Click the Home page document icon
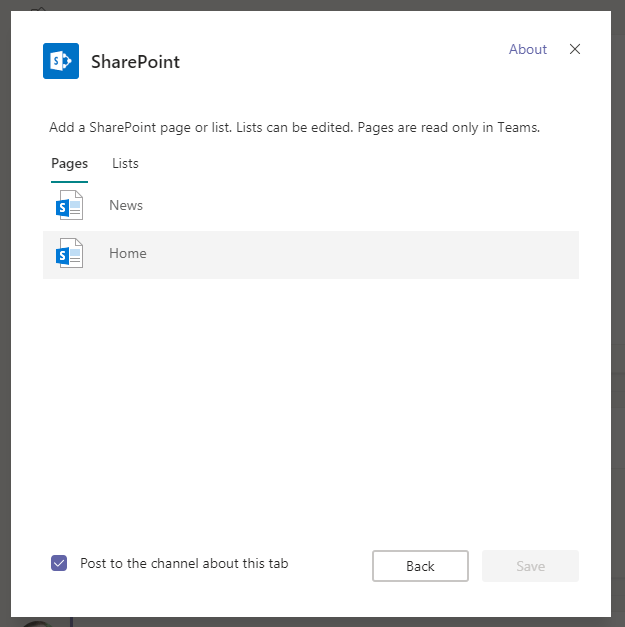 (x=70, y=254)
